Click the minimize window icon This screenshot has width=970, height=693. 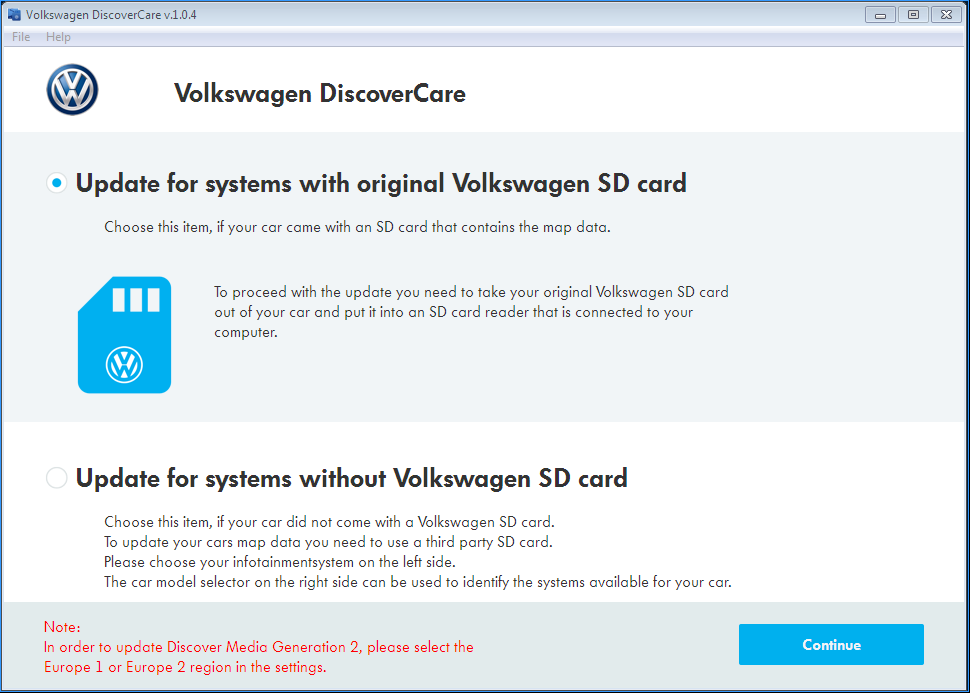(880, 14)
